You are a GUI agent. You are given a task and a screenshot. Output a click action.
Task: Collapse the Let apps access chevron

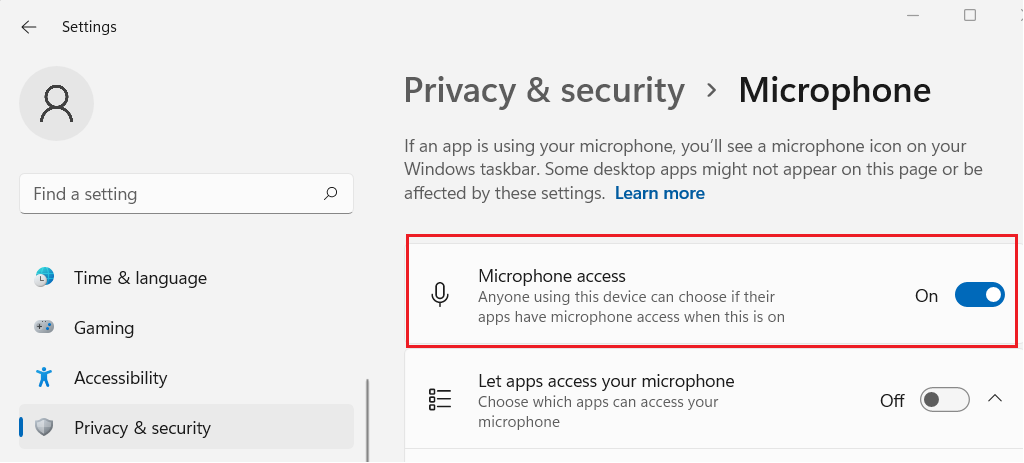[x=995, y=398]
